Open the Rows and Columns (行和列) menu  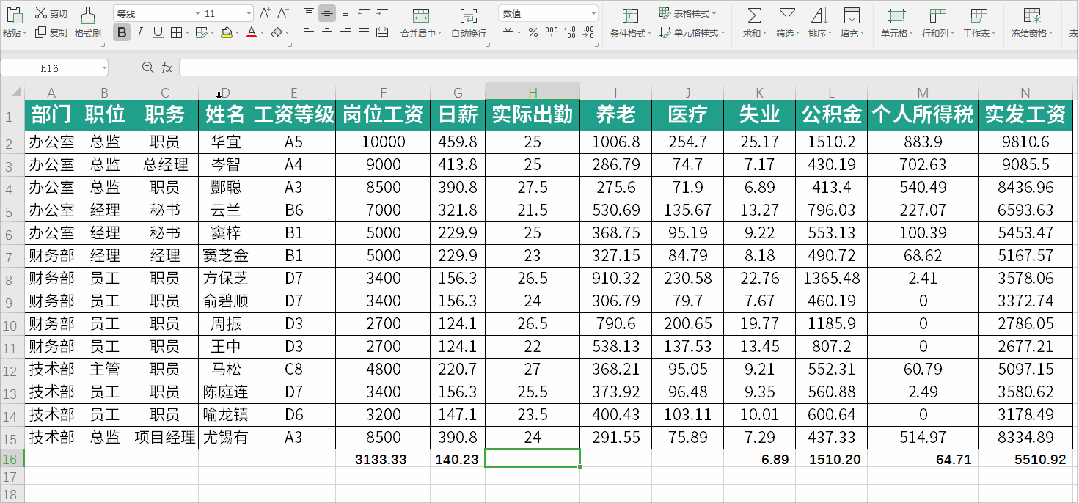(937, 21)
